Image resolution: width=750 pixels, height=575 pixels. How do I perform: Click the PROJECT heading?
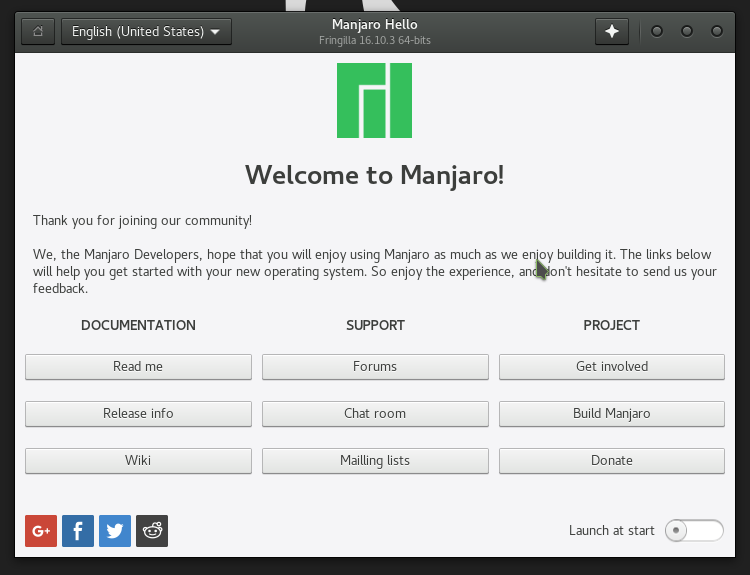pyautogui.click(x=611, y=325)
